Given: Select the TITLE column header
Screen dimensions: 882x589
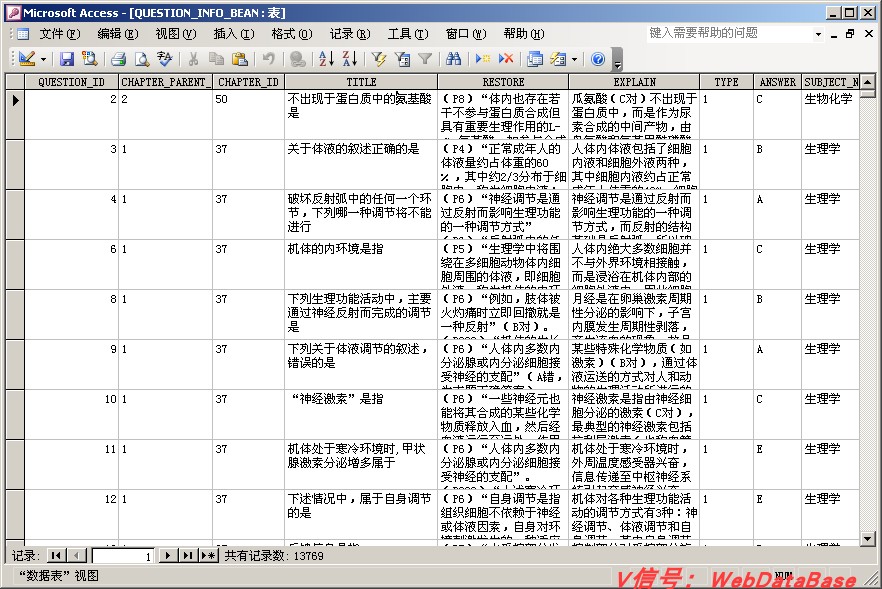Looking at the screenshot, I should click(361, 82).
